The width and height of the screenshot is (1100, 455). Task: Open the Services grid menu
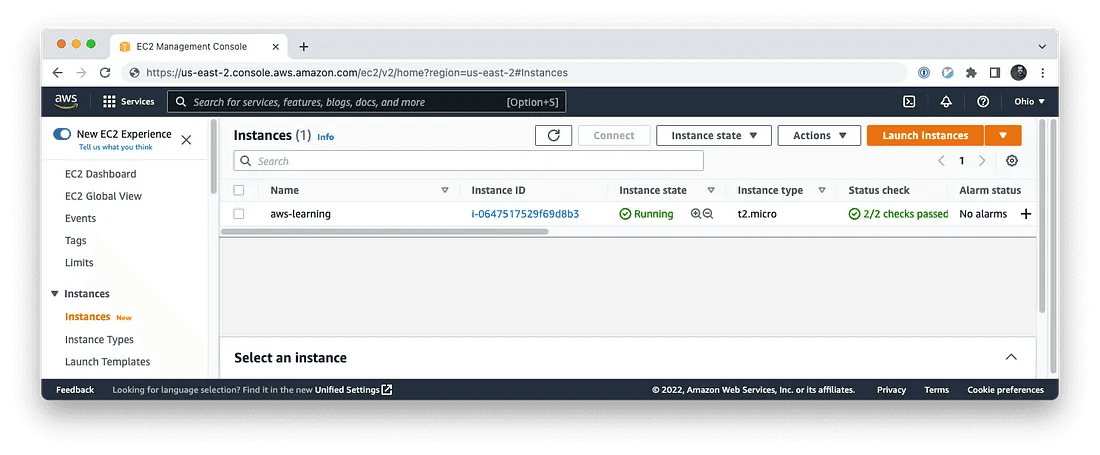pos(128,102)
